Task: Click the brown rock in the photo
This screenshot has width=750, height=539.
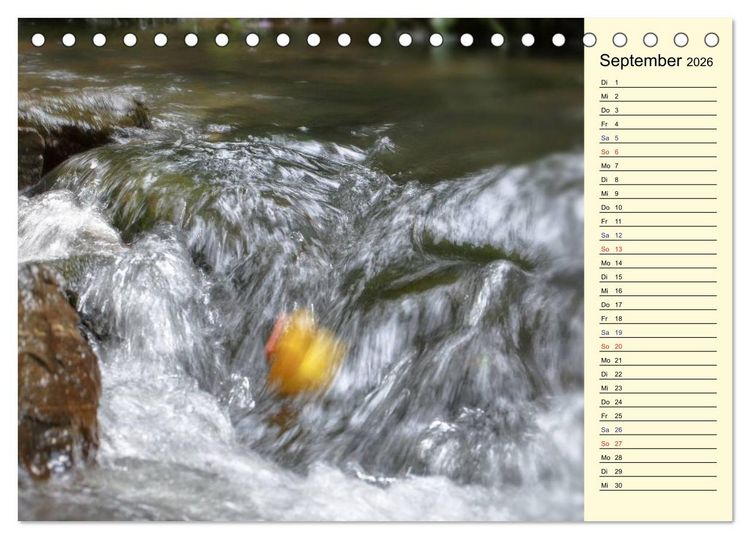Action: point(56,371)
